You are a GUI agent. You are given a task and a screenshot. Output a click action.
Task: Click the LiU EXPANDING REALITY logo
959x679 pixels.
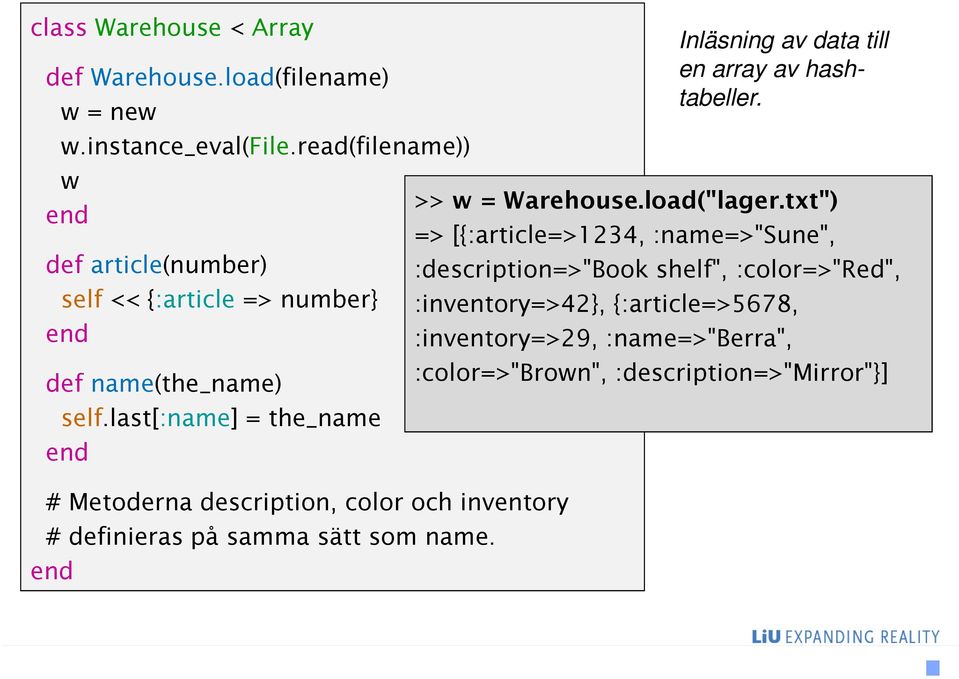tap(845, 637)
